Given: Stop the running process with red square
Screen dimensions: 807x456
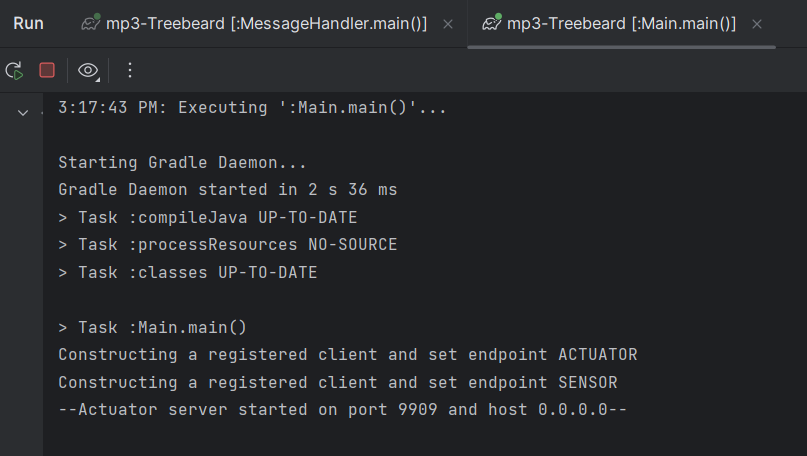Looking at the screenshot, I should coord(47,70).
